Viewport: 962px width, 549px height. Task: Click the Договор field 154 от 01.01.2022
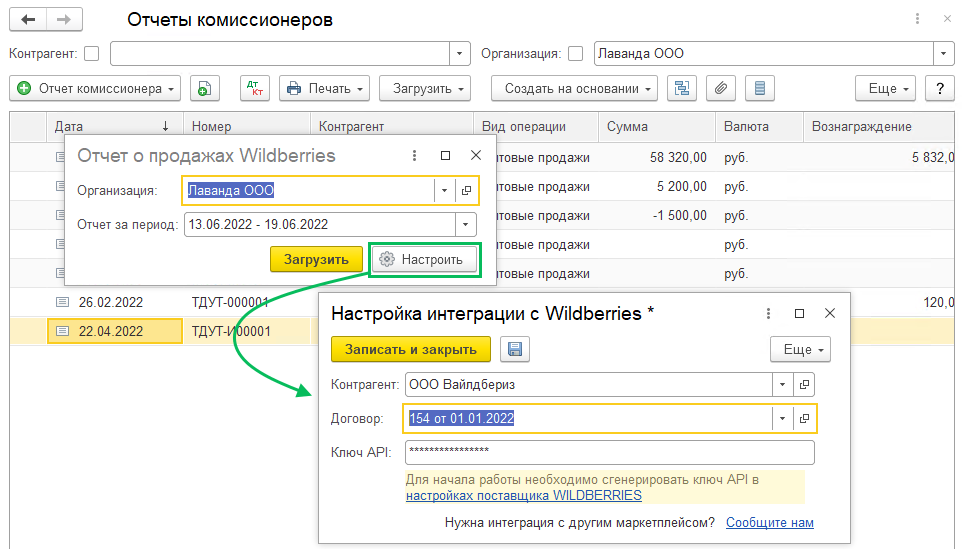coord(587,419)
